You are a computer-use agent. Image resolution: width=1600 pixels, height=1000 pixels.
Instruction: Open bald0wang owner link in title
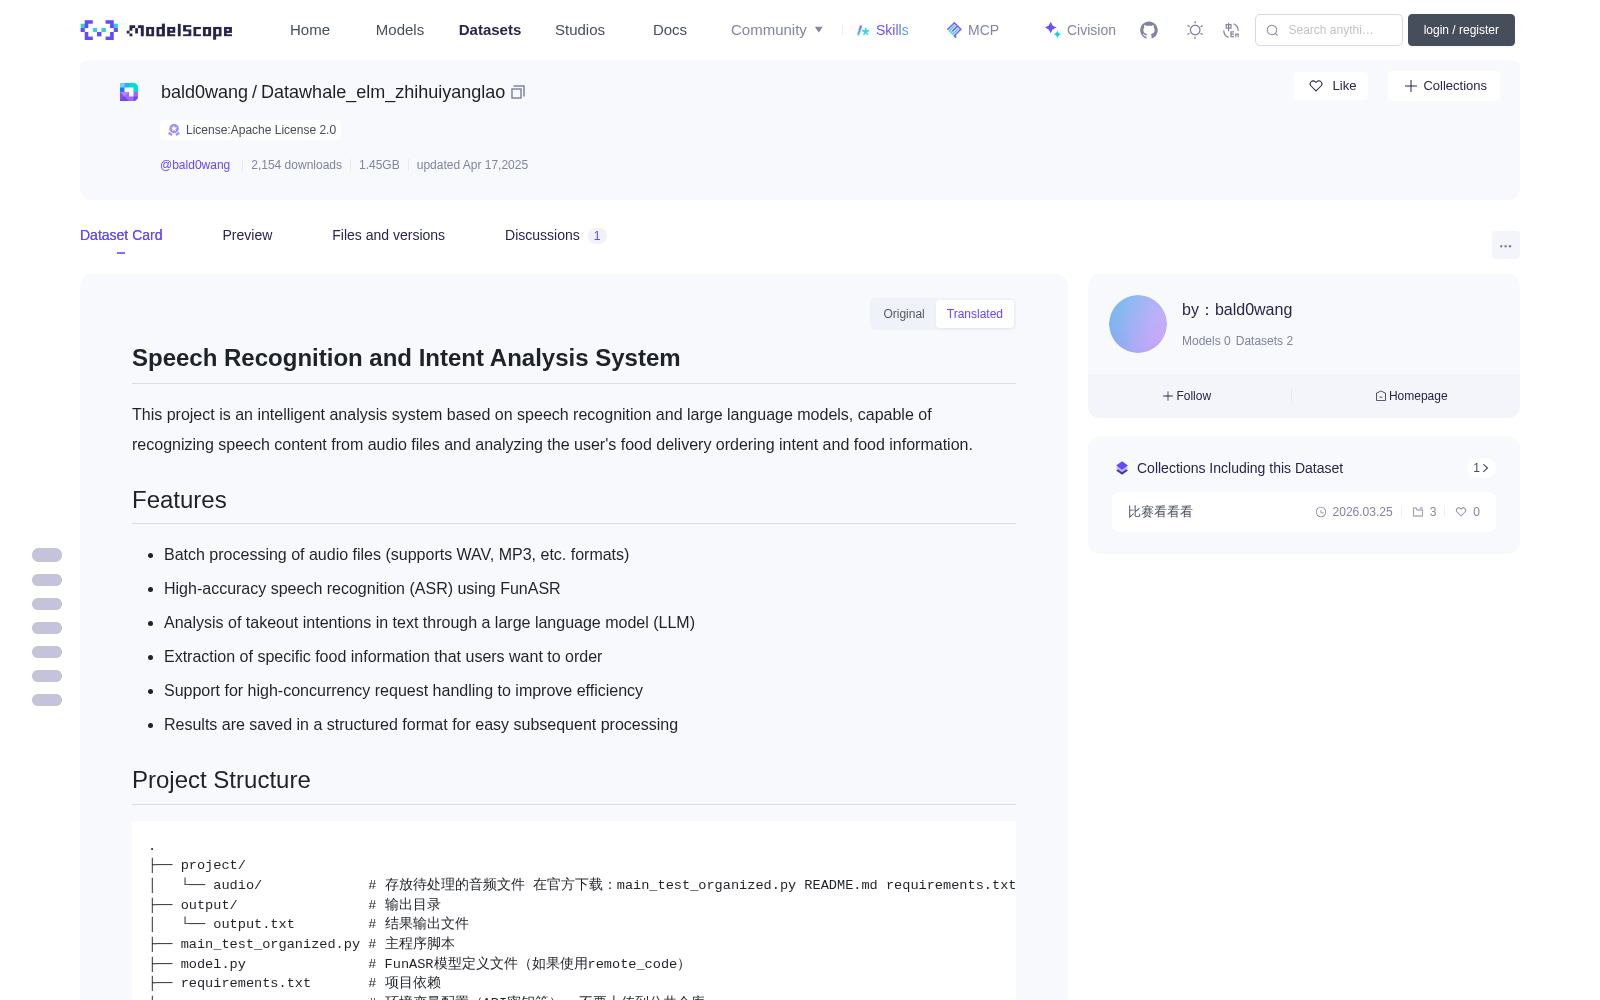pos(204,92)
